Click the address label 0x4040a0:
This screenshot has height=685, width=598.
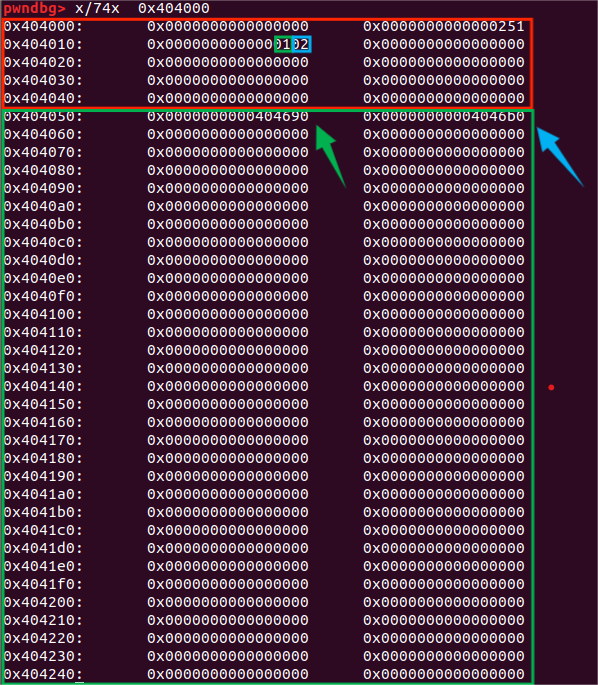[x=43, y=206]
